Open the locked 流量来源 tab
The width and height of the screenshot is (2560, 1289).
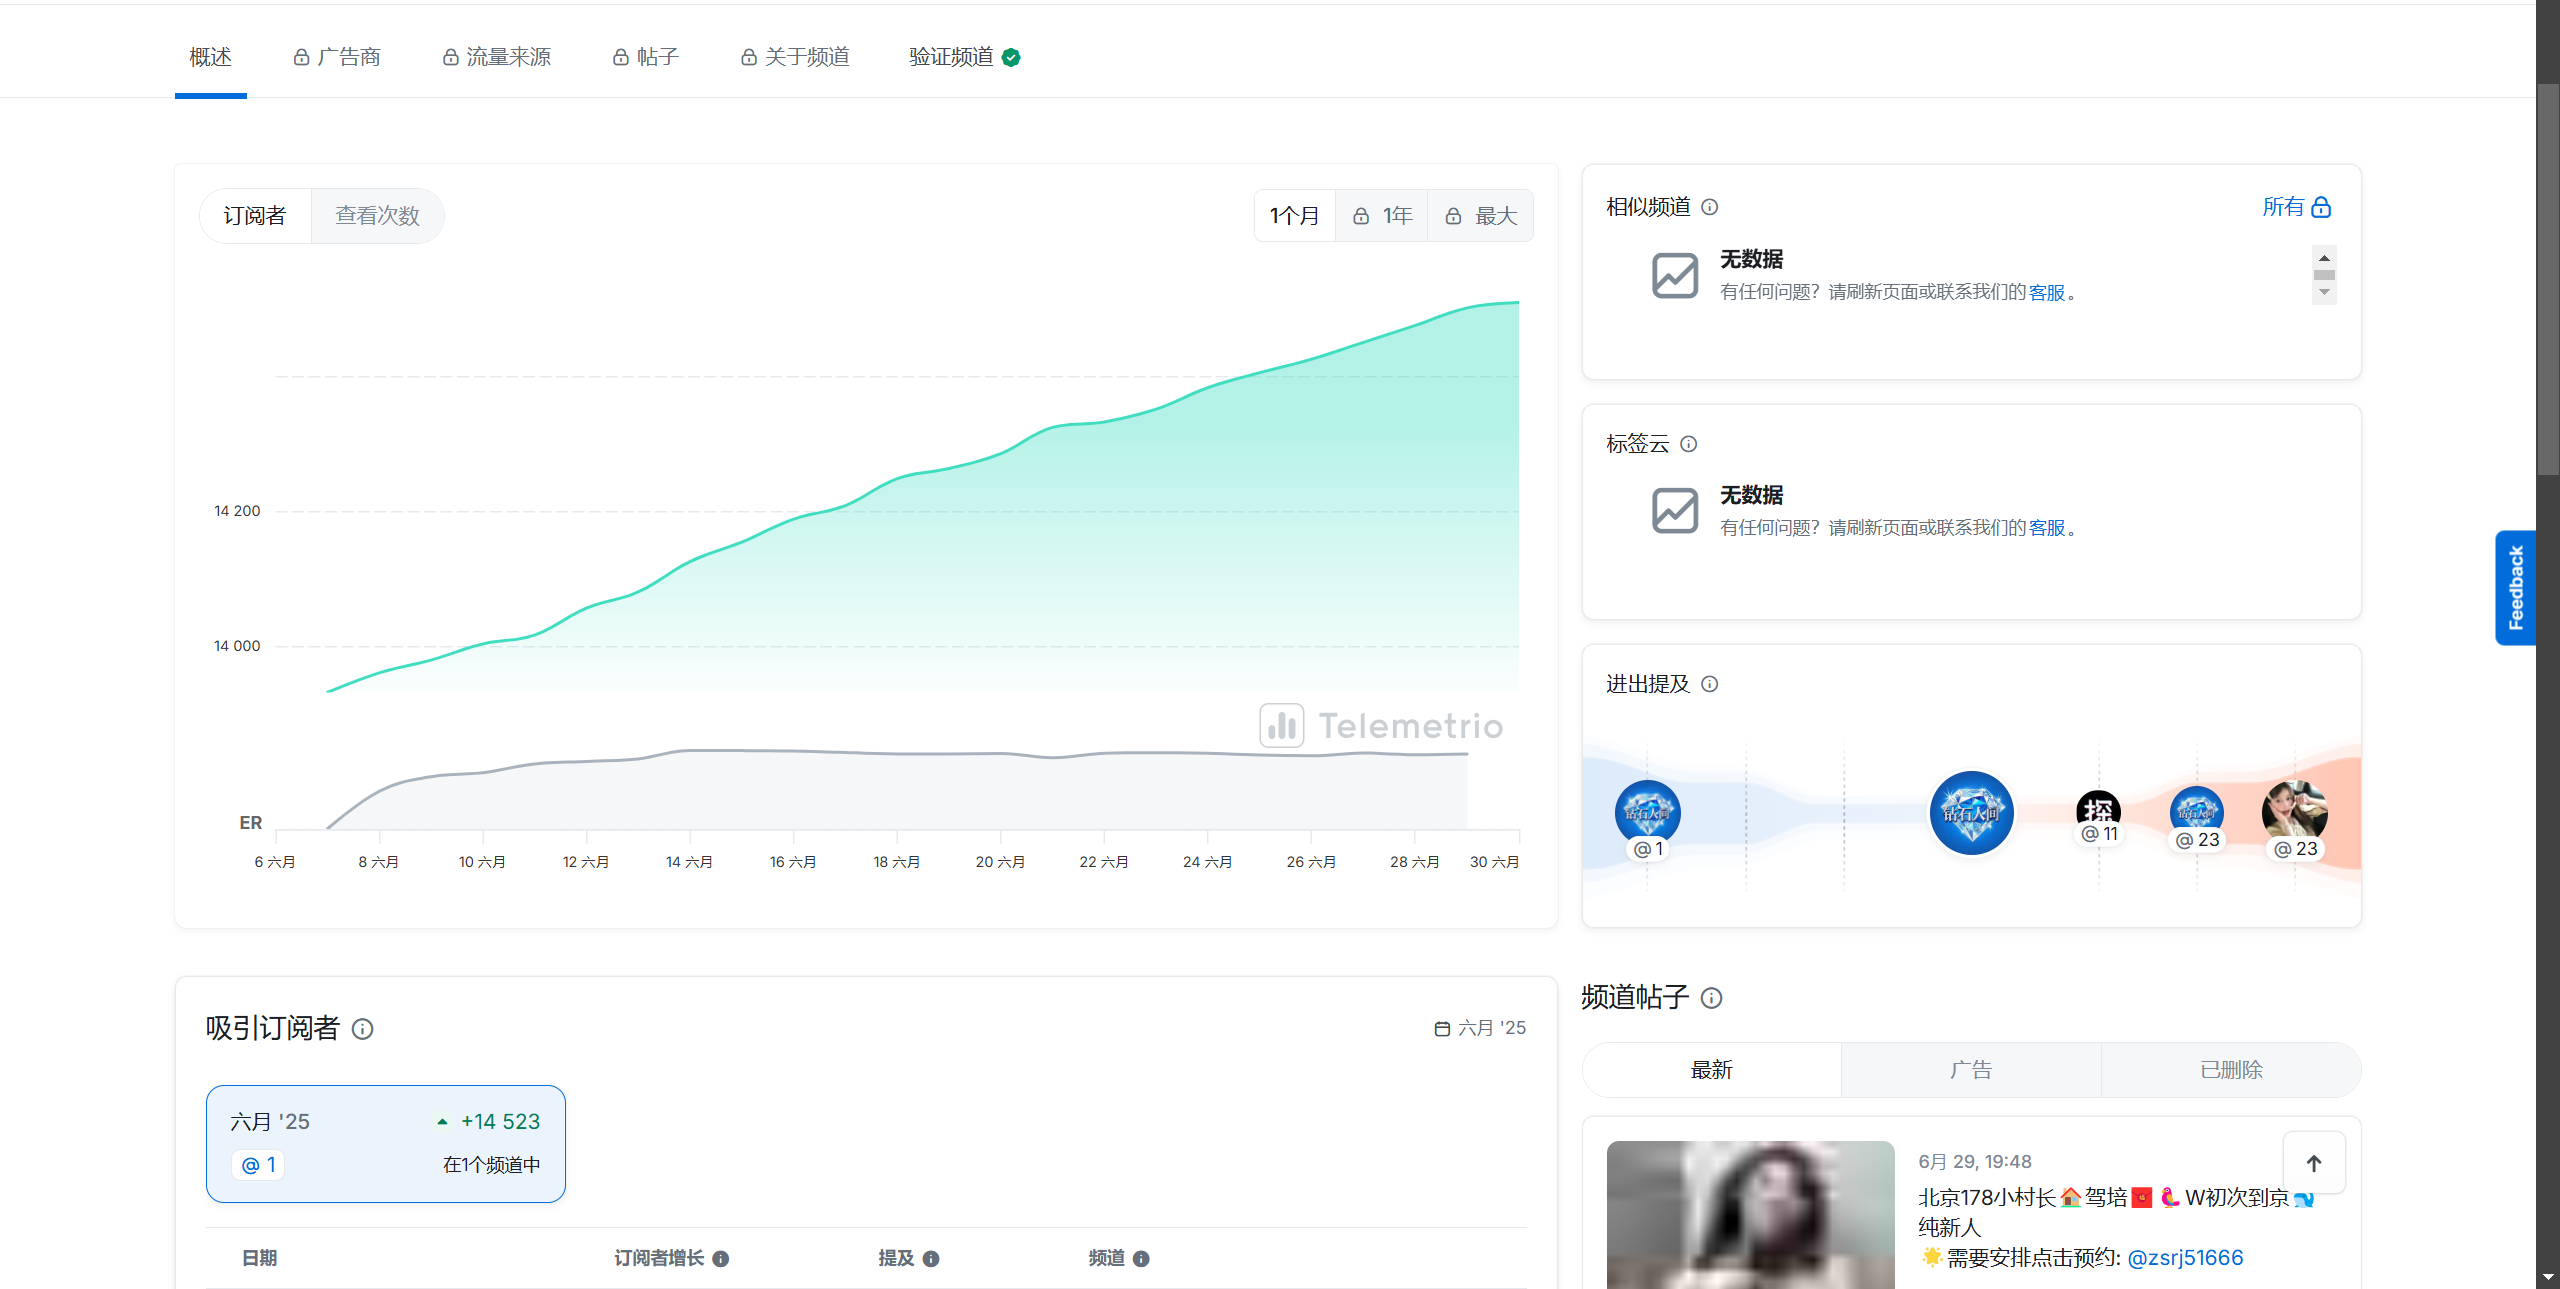coord(497,57)
